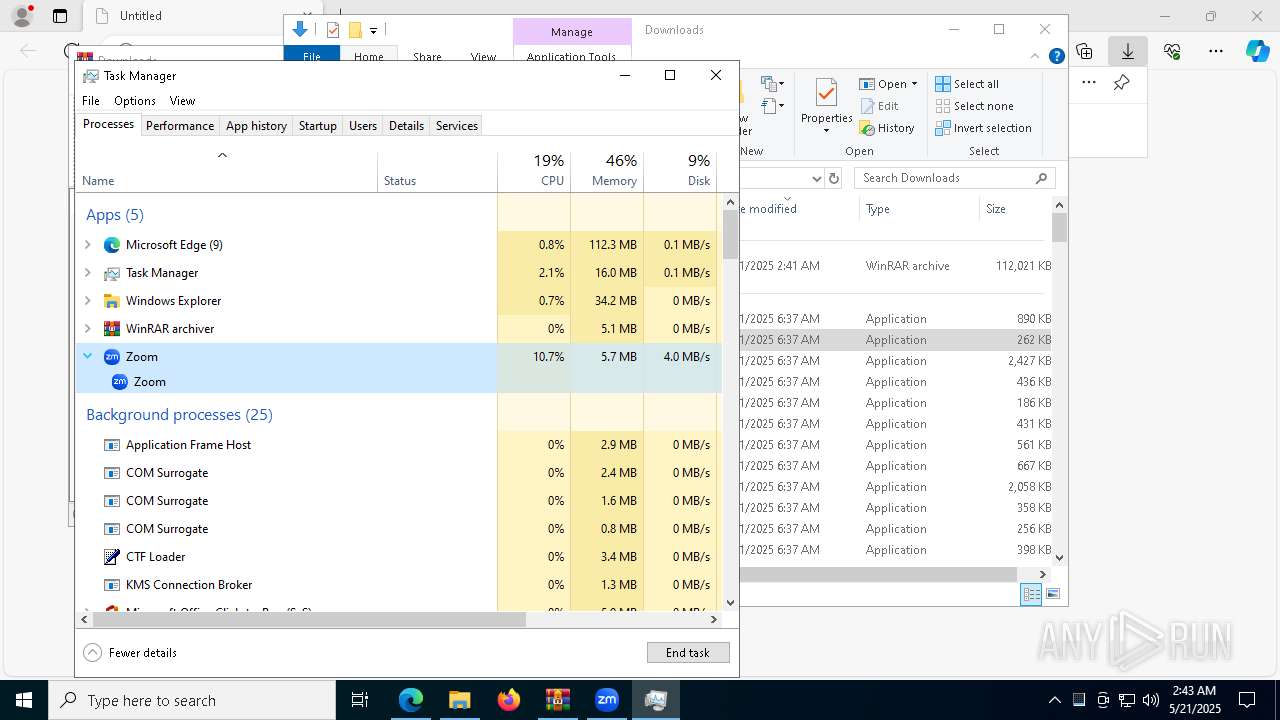Viewport: 1280px width, 720px height.
Task: Switch to the App history tab
Action: 256,126
